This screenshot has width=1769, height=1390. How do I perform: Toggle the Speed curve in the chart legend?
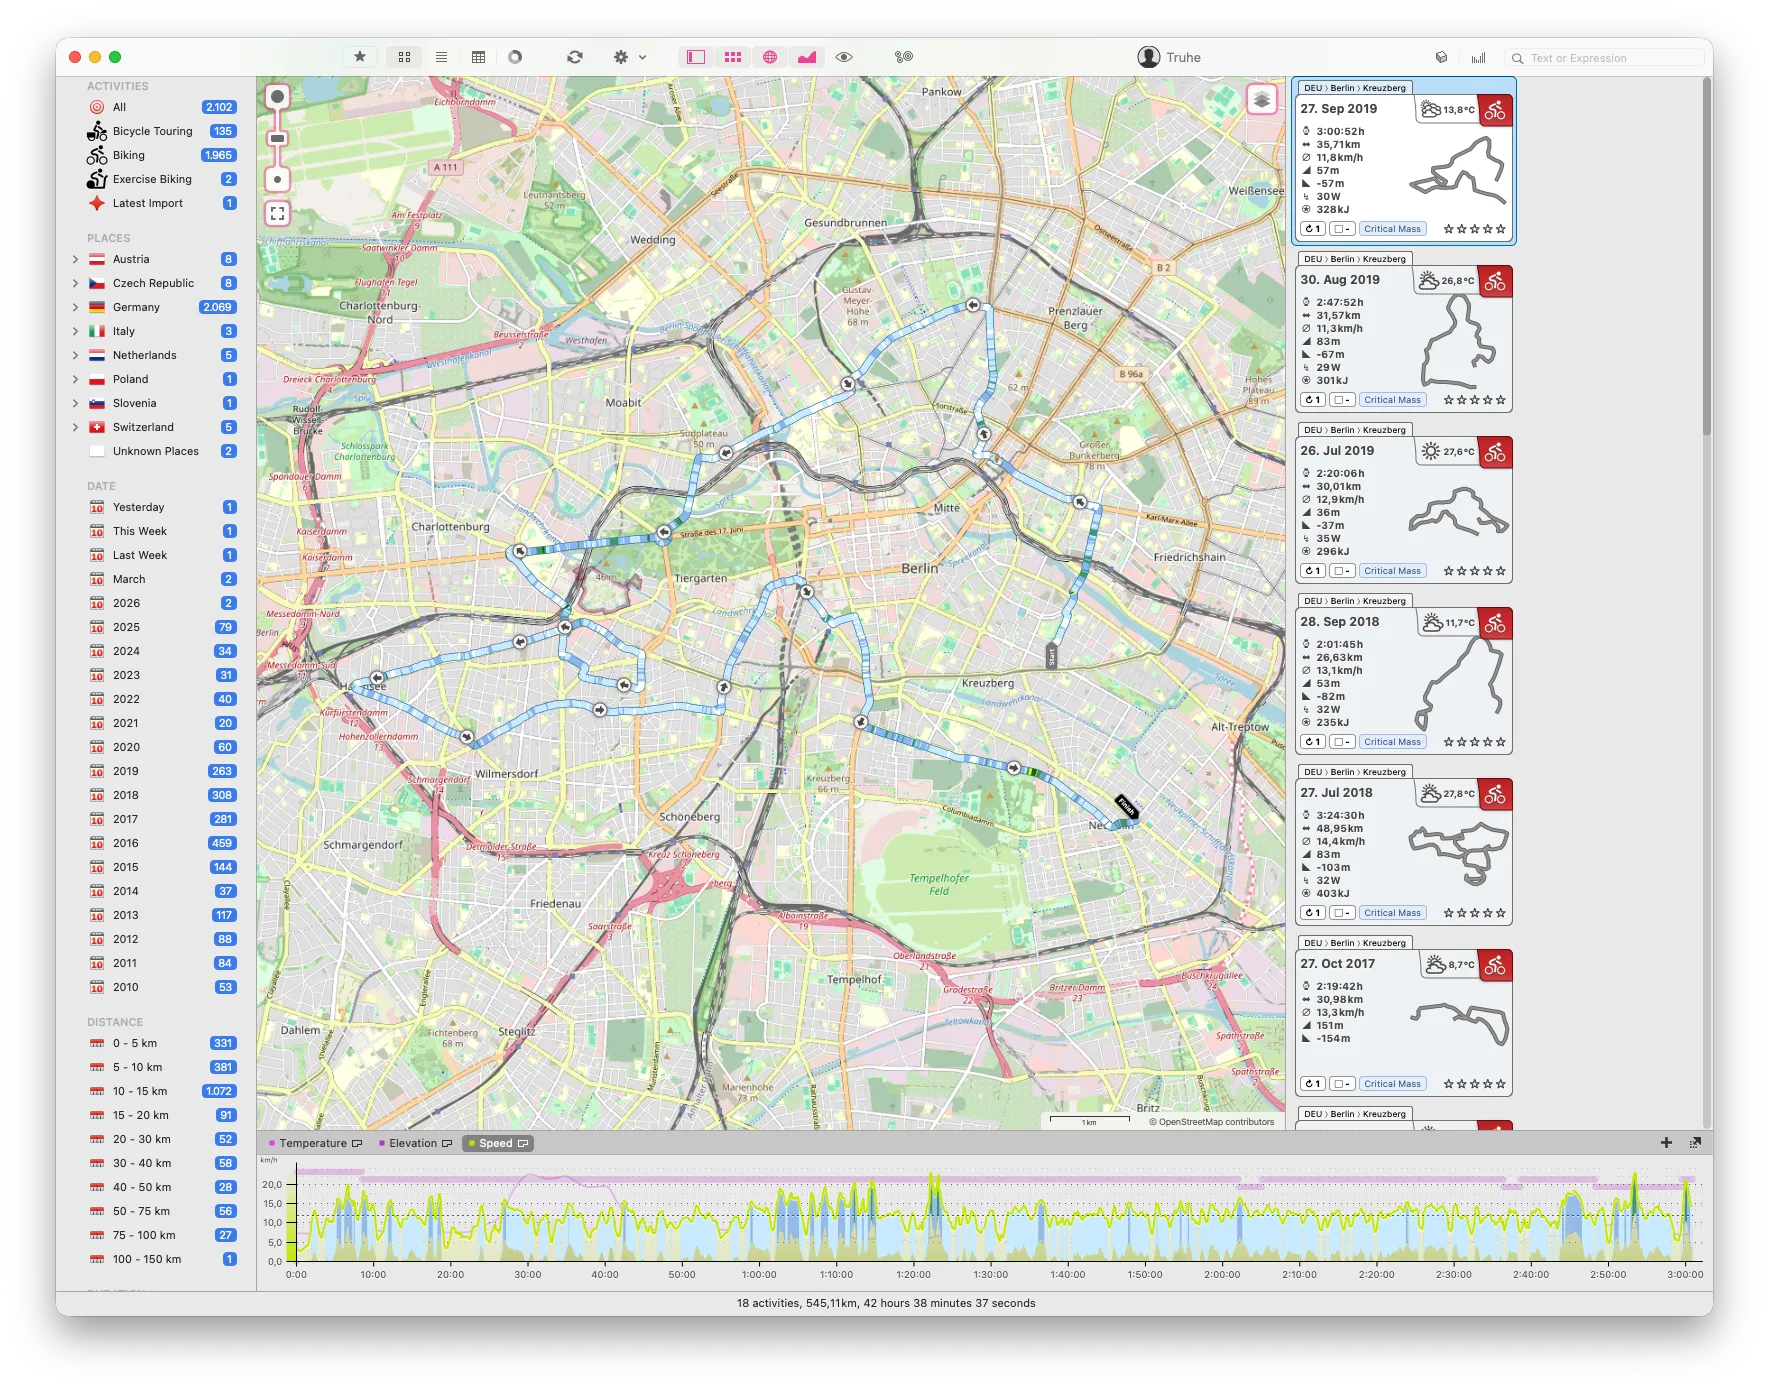[497, 1143]
